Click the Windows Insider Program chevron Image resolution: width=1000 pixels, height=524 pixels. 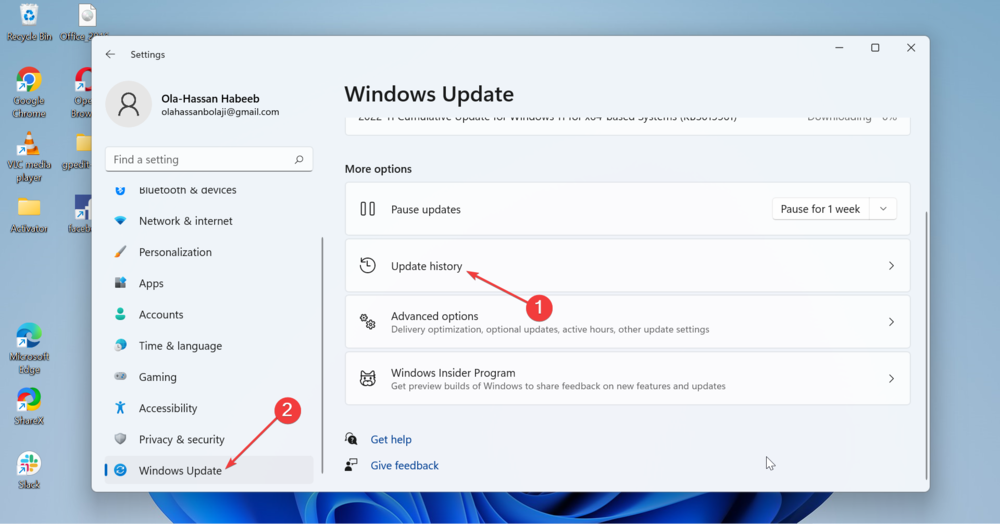coord(892,379)
